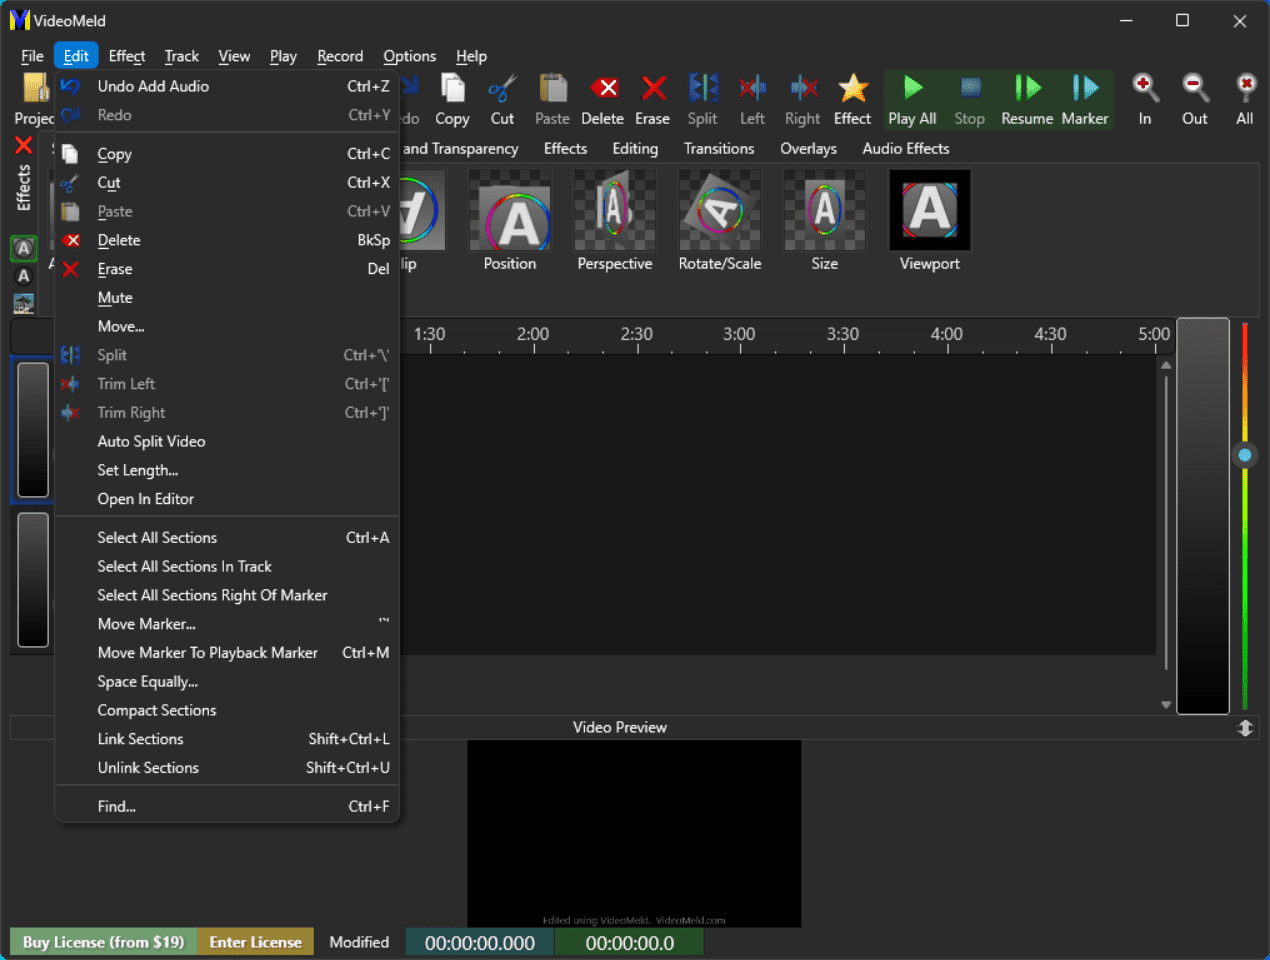Image resolution: width=1270 pixels, height=960 pixels.
Task: Open the Options menu
Action: [x=410, y=56]
